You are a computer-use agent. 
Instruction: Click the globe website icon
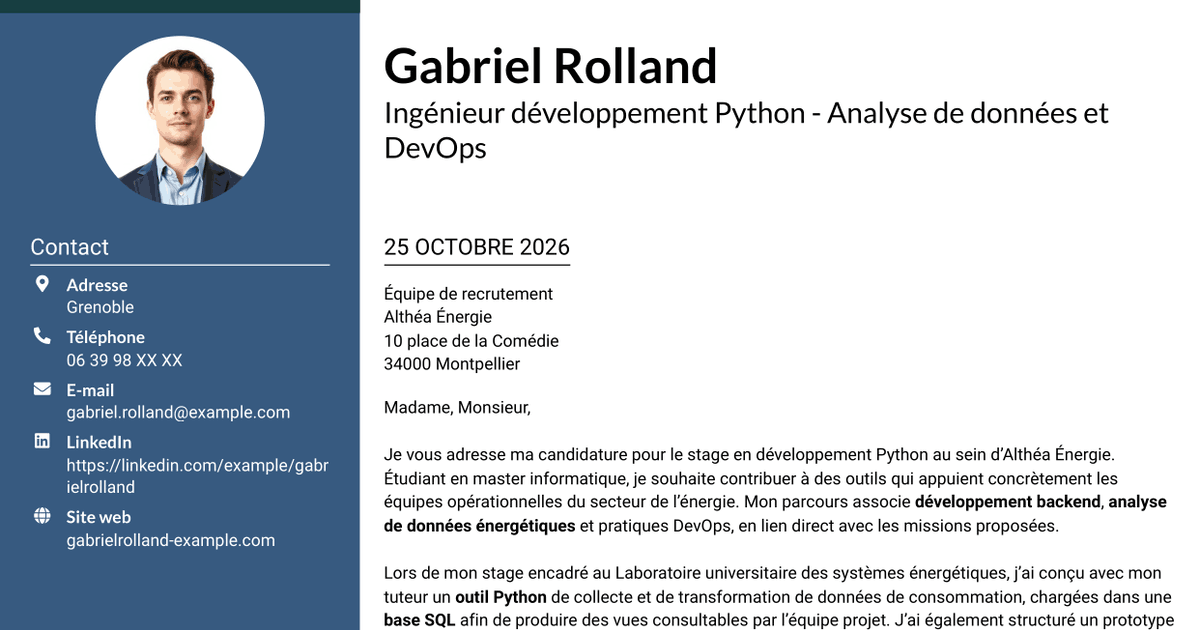[42, 516]
